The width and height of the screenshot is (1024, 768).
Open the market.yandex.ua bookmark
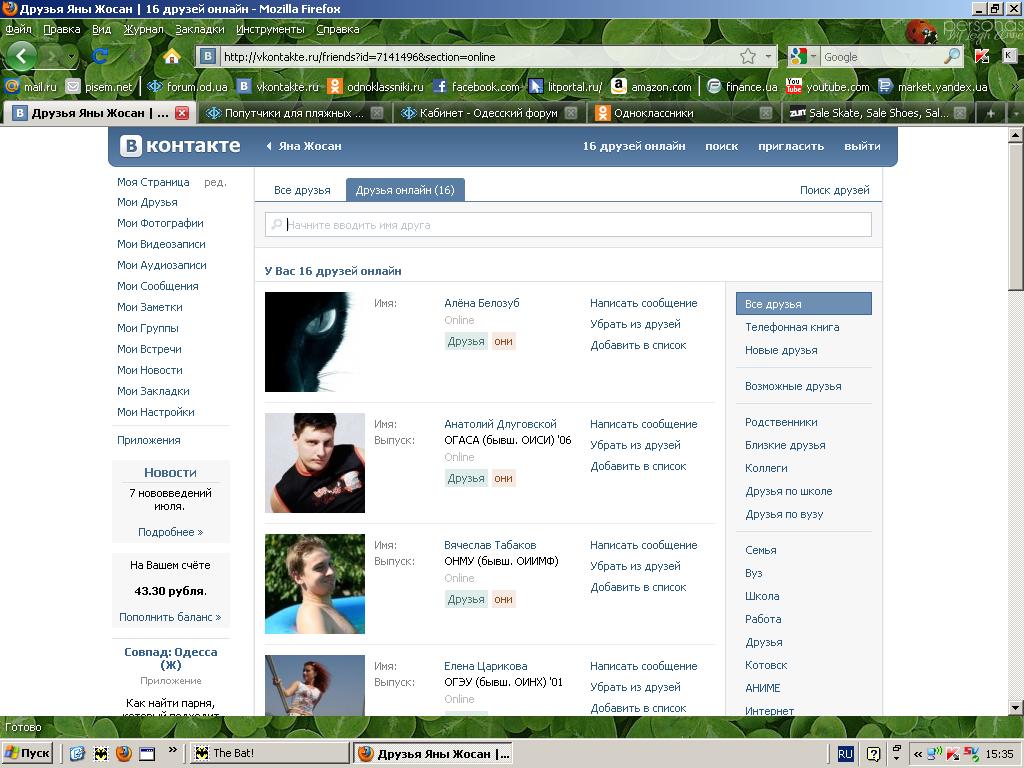(933, 86)
